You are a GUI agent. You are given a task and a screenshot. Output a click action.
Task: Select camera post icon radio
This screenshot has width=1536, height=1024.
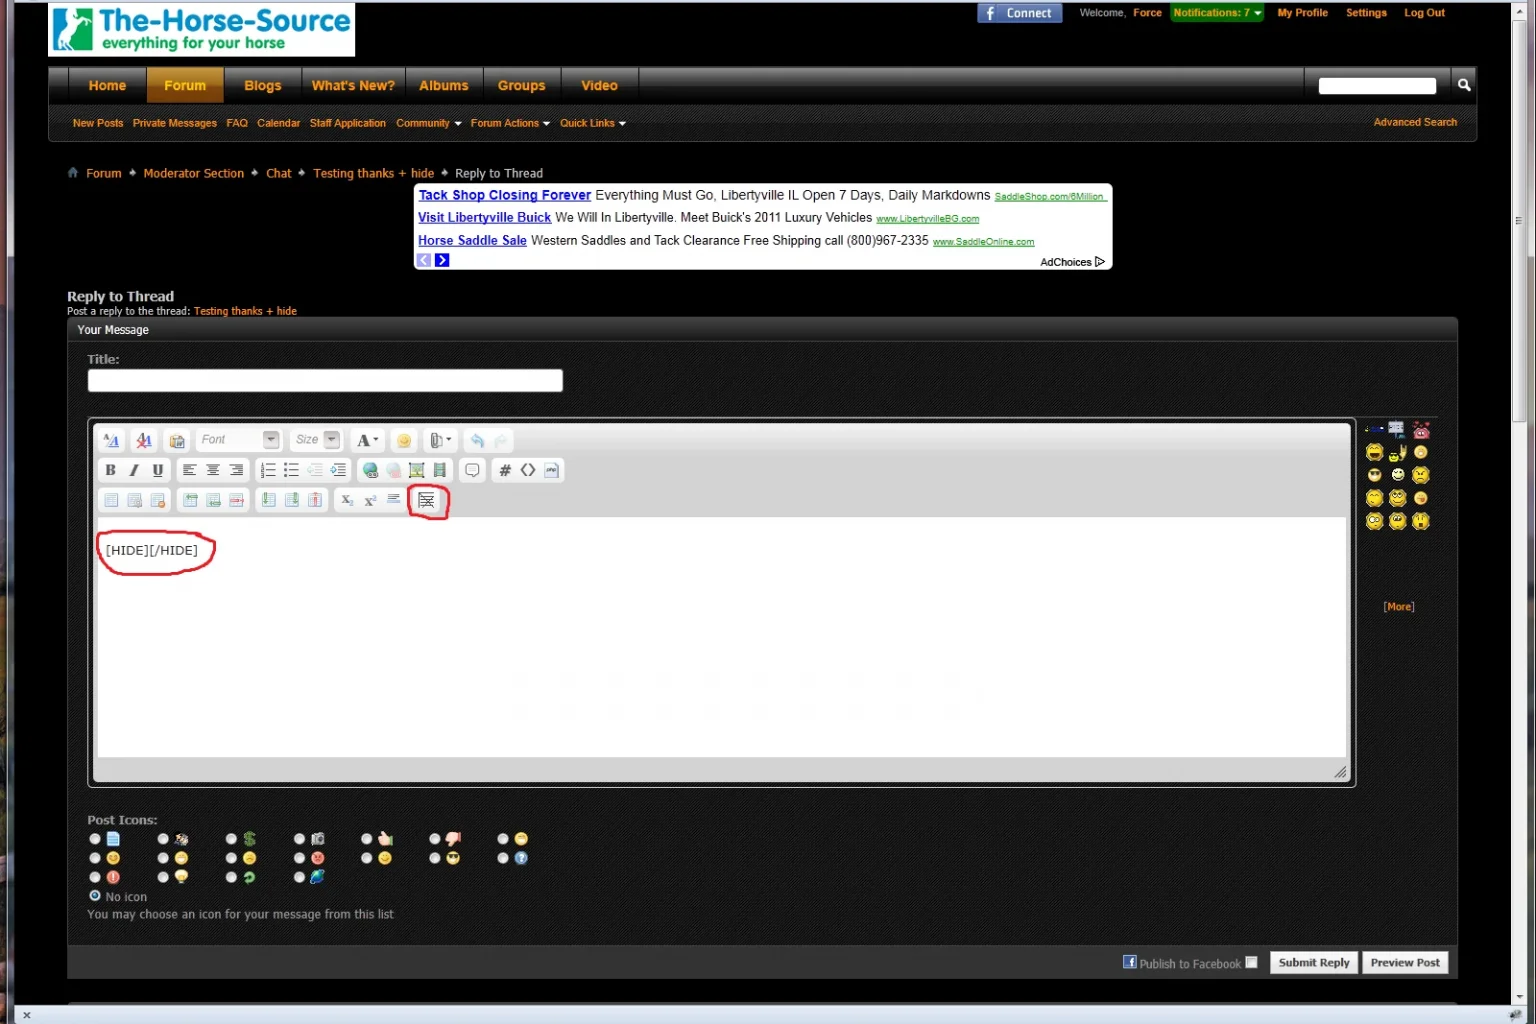pyautogui.click(x=299, y=839)
